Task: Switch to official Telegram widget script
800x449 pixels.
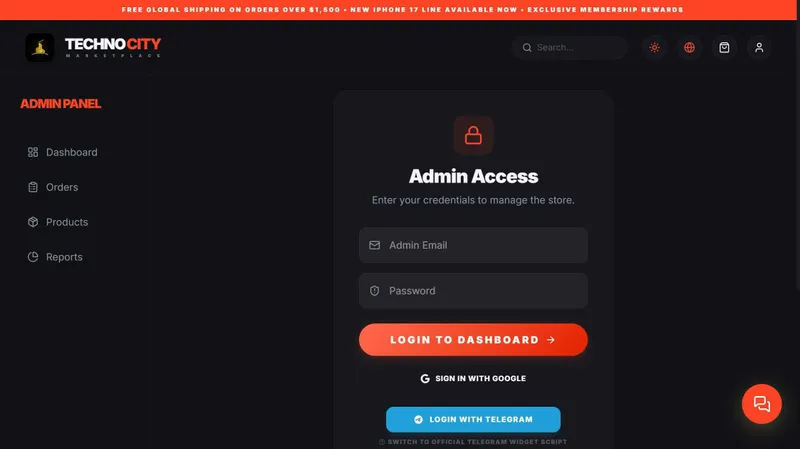Action: point(473,442)
